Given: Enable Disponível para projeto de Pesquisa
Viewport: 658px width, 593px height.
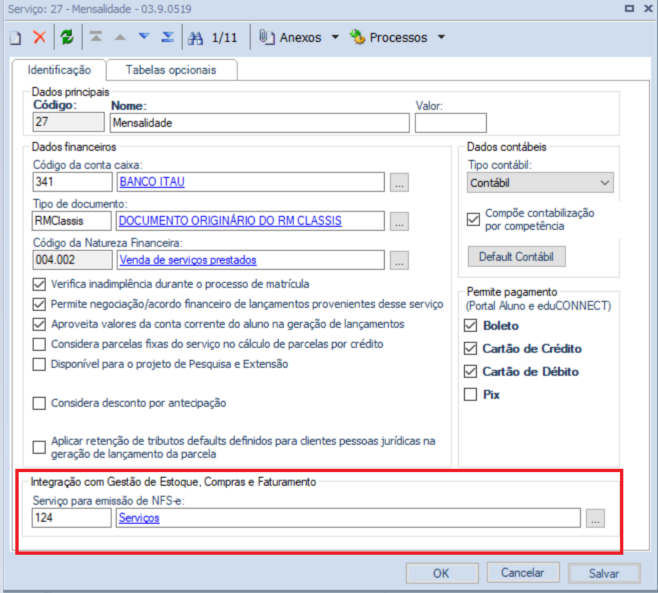Looking at the screenshot, I should [39, 364].
